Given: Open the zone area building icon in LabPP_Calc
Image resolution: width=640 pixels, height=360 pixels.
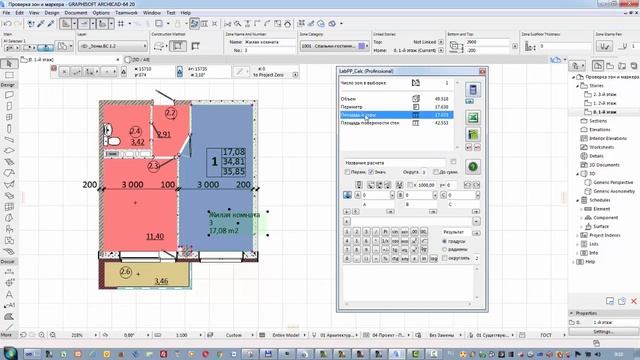Looking at the screenshot, I should click(x=473, y=134).
